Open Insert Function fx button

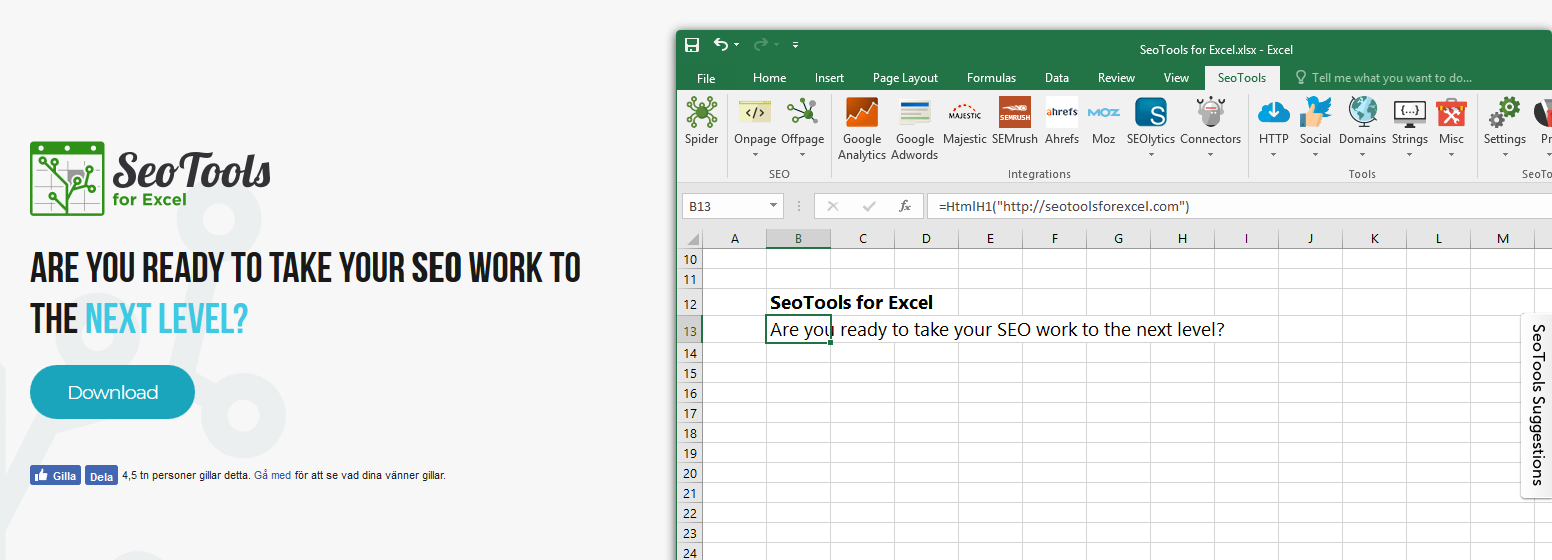[905, 206]
